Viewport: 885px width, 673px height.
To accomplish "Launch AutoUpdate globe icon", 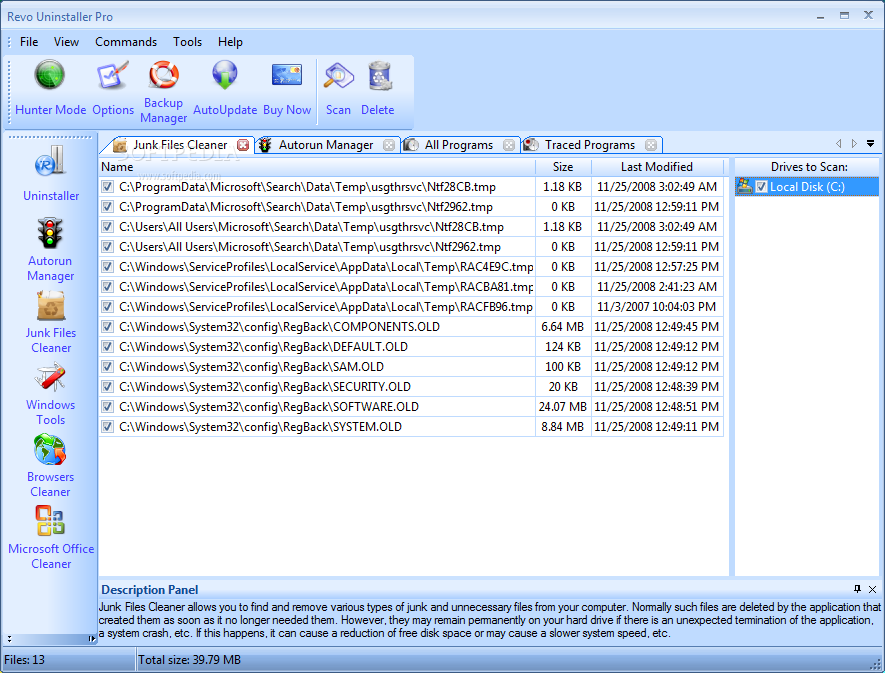I will pyautogui.click(x=225, y=75).
